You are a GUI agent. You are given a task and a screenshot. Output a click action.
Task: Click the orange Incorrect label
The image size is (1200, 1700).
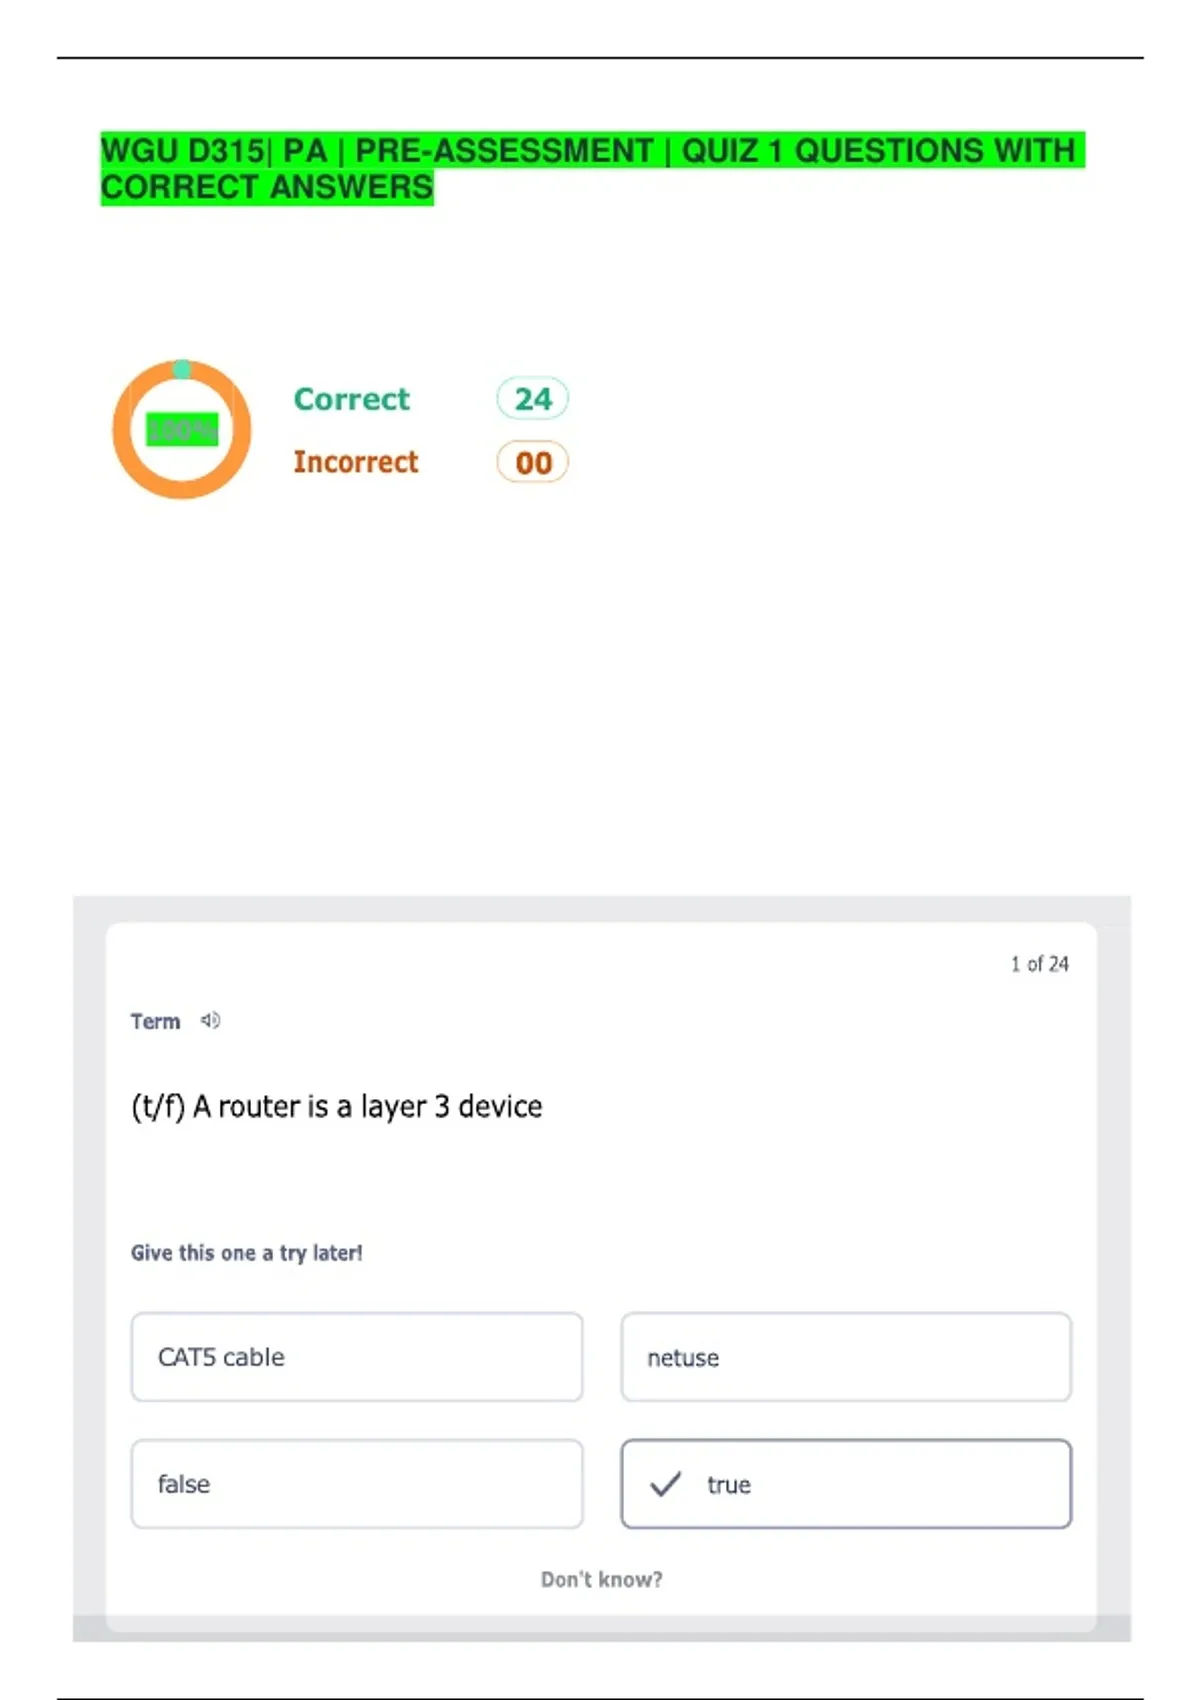(x=355, y=462)
